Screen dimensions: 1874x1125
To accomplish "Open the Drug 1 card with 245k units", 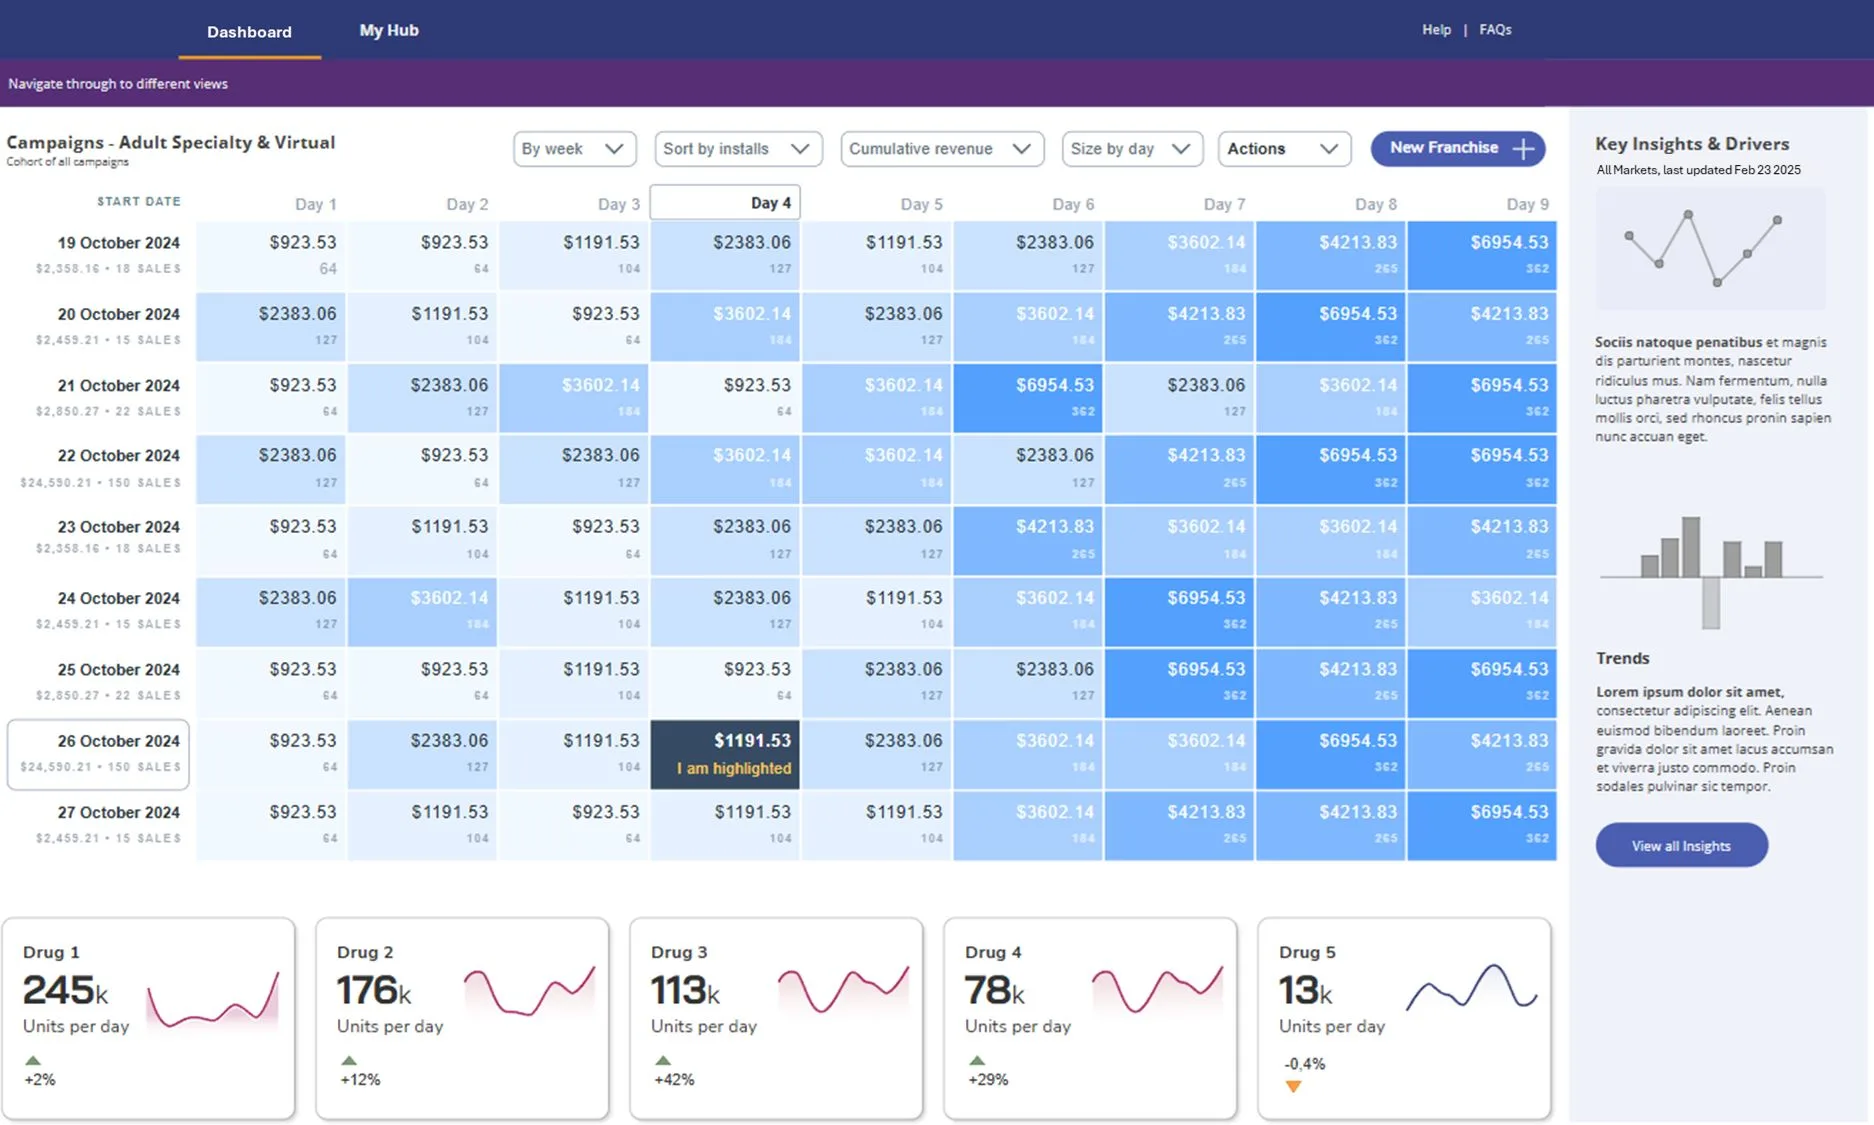I will tap(148, 1018).
